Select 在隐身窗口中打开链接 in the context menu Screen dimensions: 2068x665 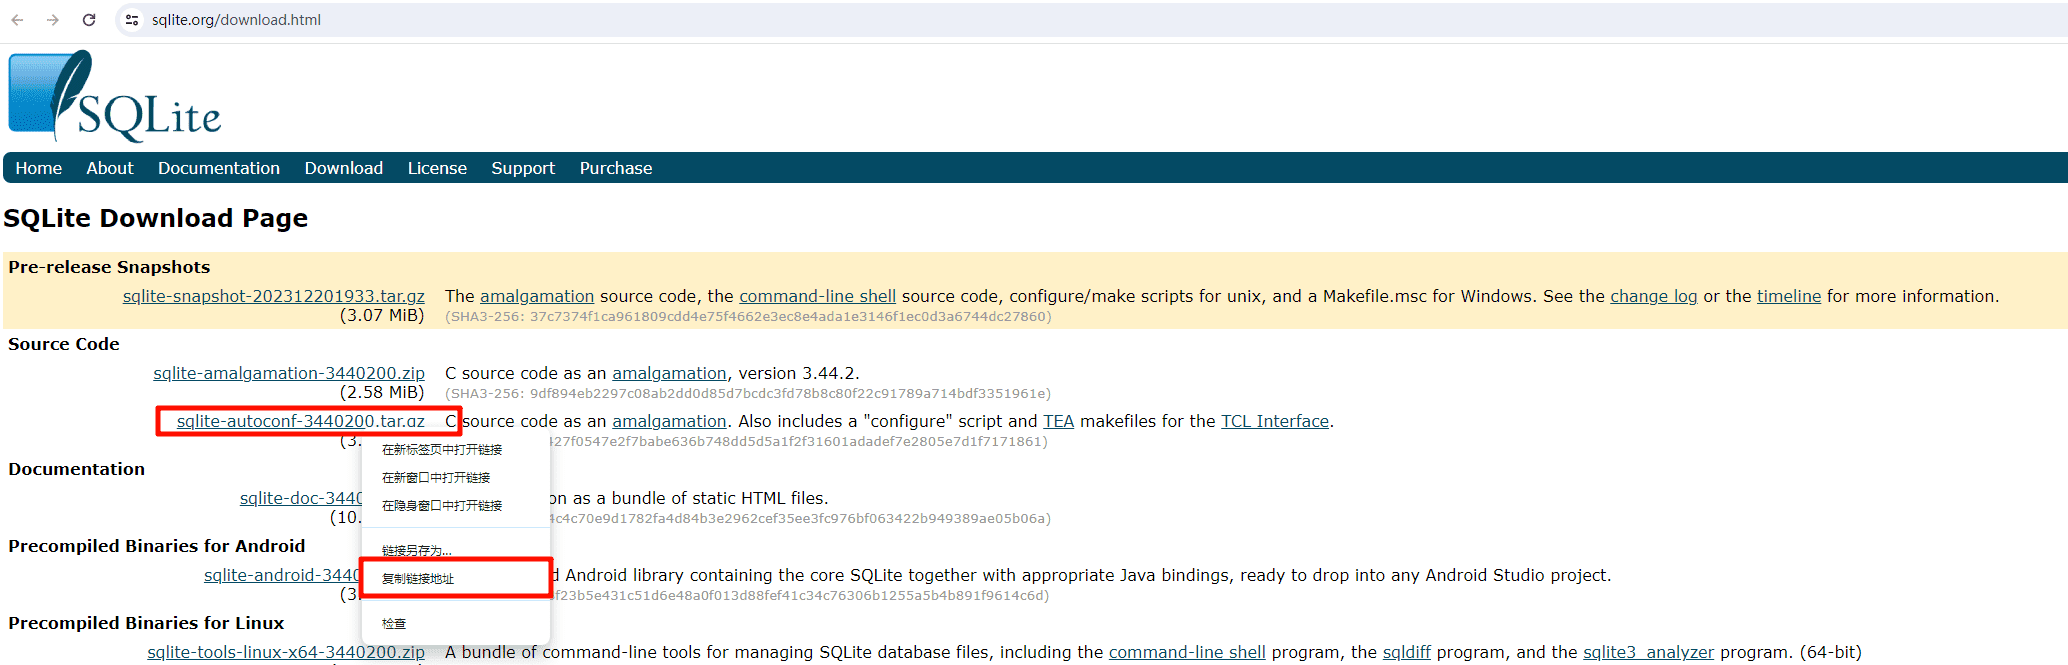(x=455, y=506)
